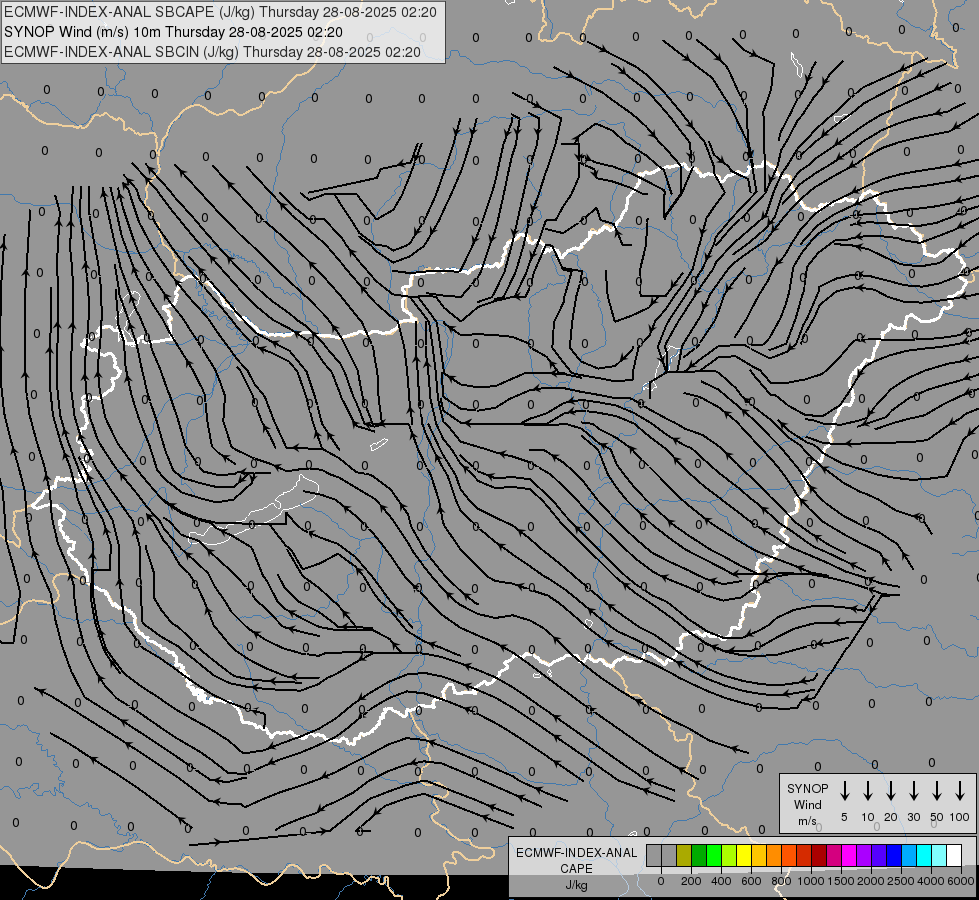Click the wind legend arrow above 10
The image size is (979, 900).
868,791
